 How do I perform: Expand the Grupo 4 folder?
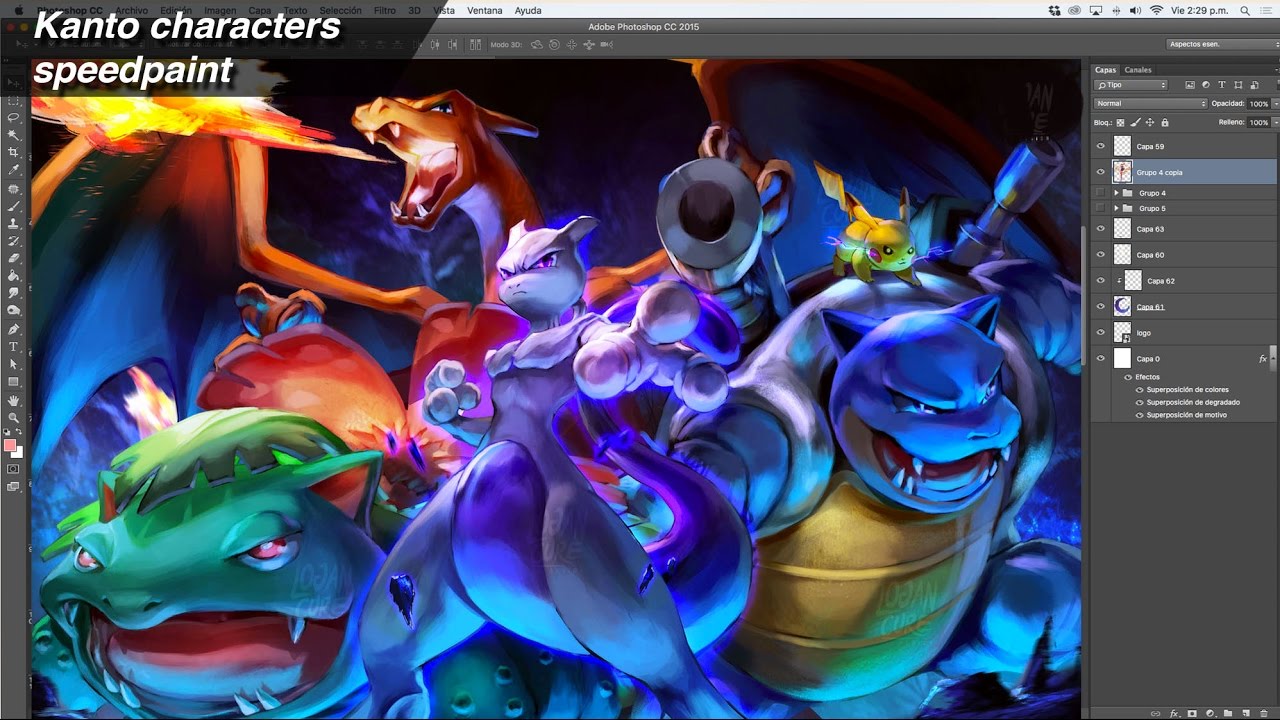1116,193
